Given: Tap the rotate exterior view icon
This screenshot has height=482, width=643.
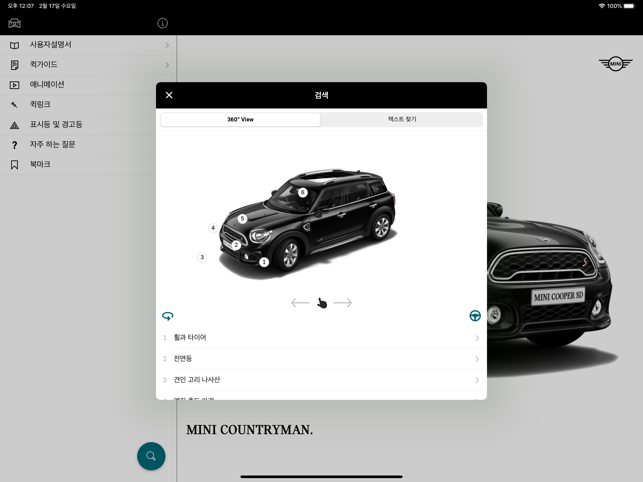Looking at the screenshot, I should coord(168,315).
